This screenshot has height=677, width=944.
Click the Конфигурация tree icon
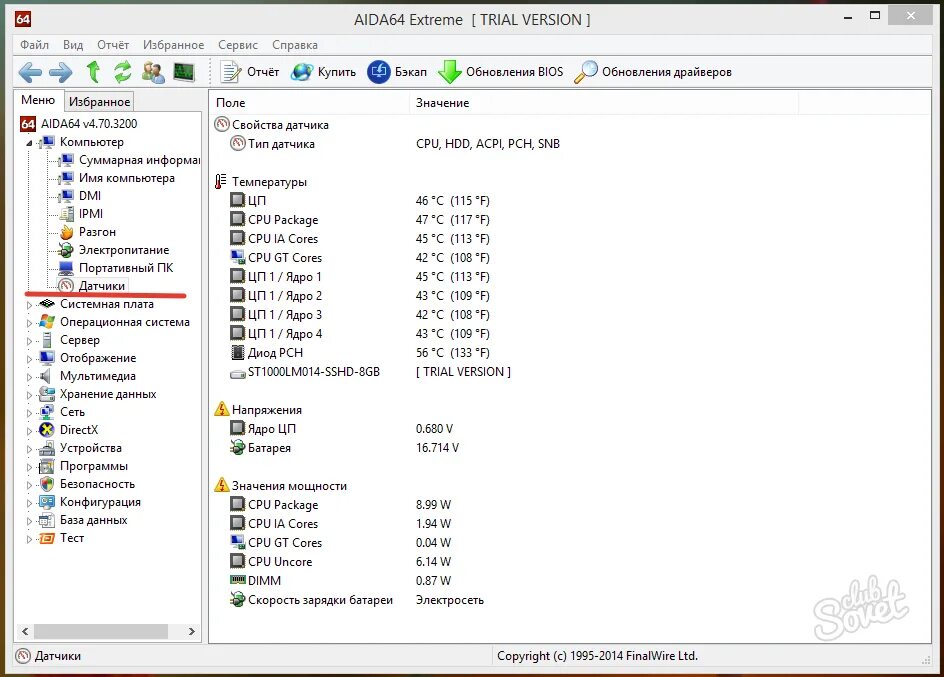pos(46,502)
